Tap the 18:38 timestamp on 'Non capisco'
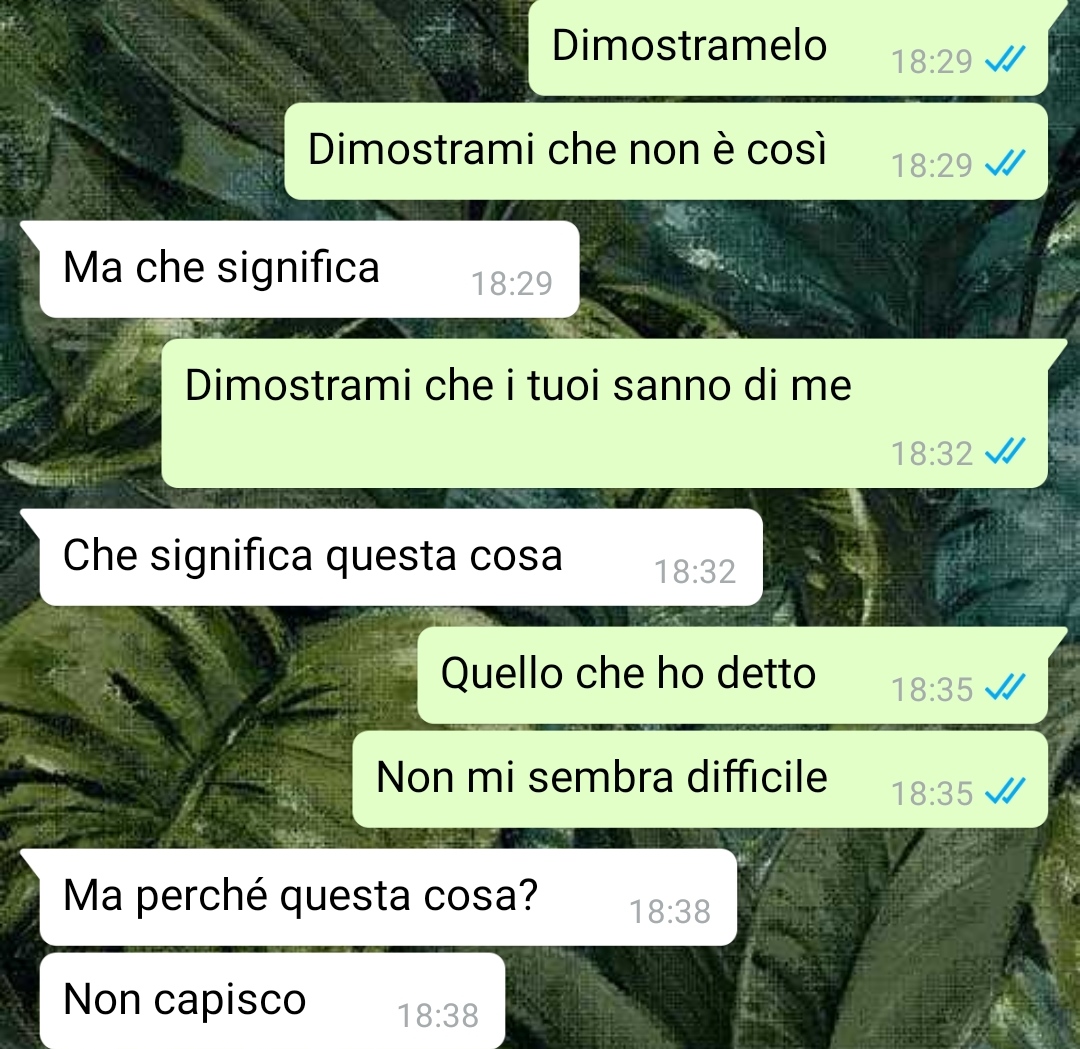 [x=438, y=1016]
